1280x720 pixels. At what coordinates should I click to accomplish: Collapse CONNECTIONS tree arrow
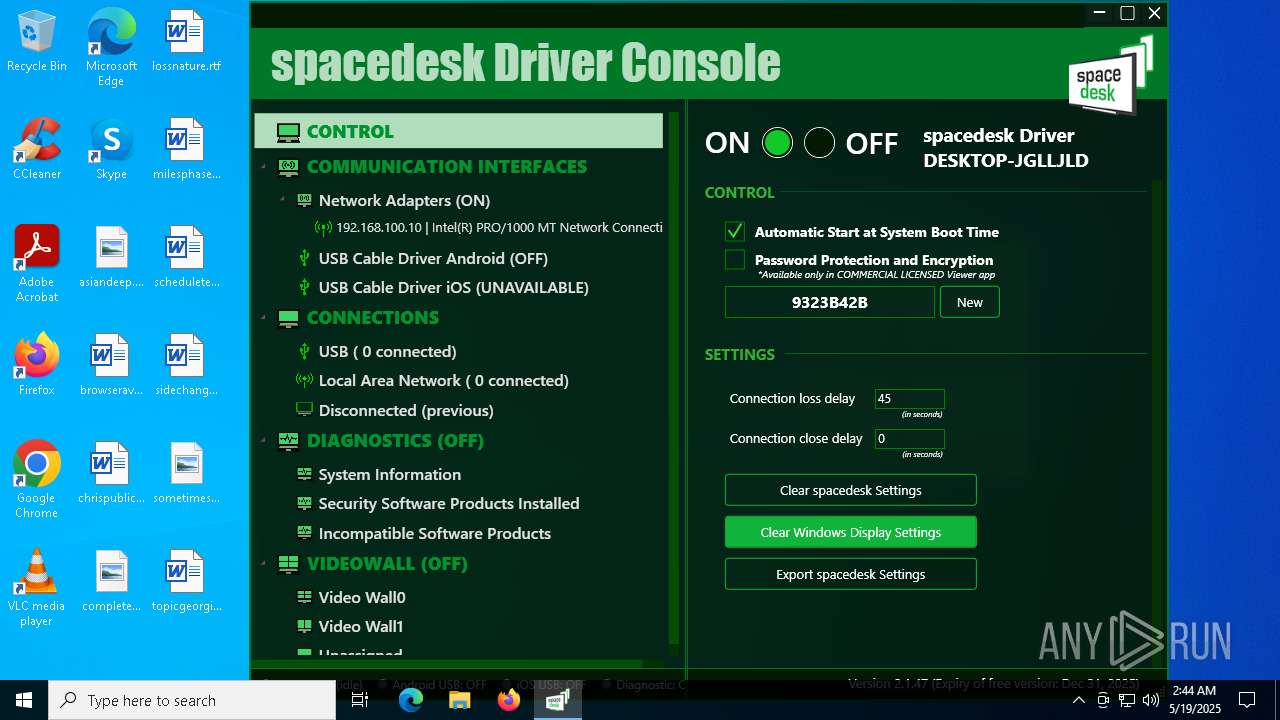click(265, 318)
